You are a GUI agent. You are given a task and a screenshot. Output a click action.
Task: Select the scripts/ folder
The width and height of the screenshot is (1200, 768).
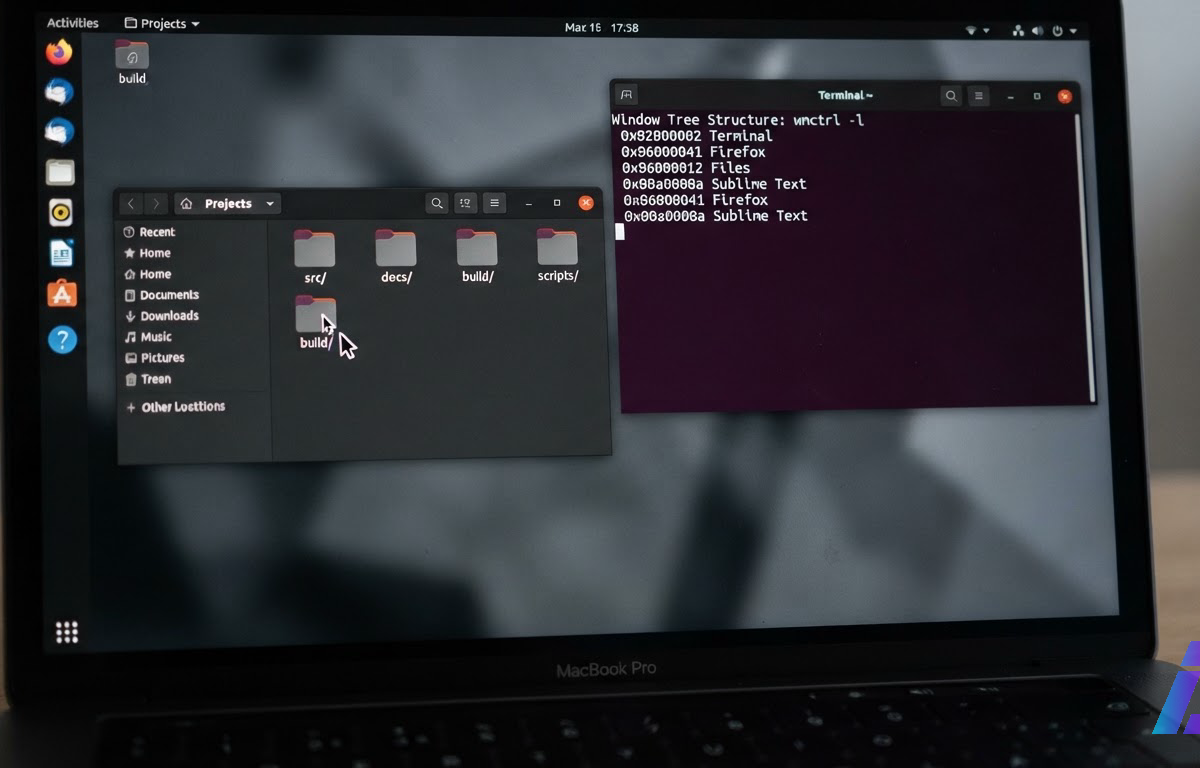(558, 256)
